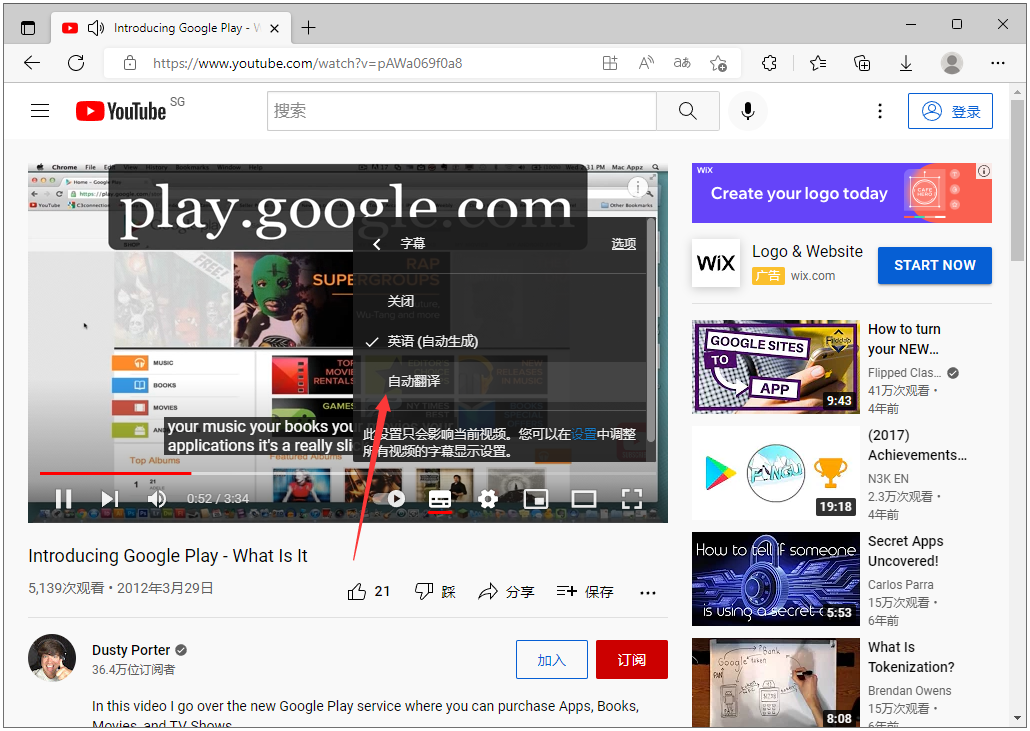Click the search magnifier button

(x=688, y=111)
